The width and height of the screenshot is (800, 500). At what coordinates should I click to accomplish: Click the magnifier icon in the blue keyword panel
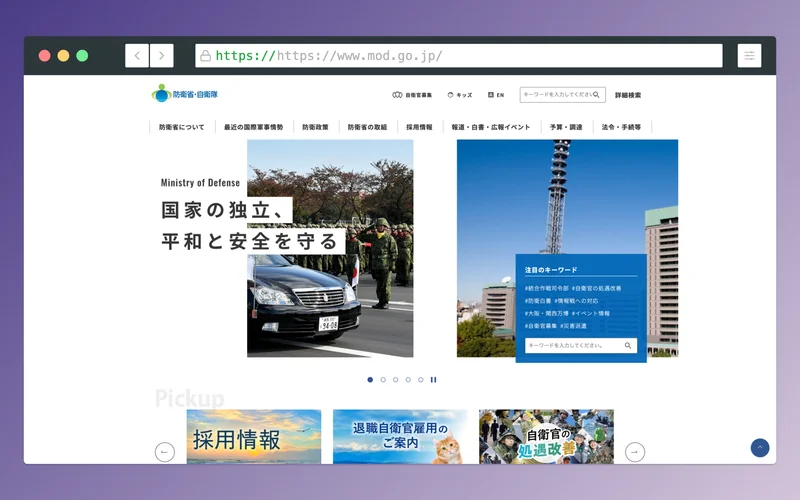coord(628,345)
